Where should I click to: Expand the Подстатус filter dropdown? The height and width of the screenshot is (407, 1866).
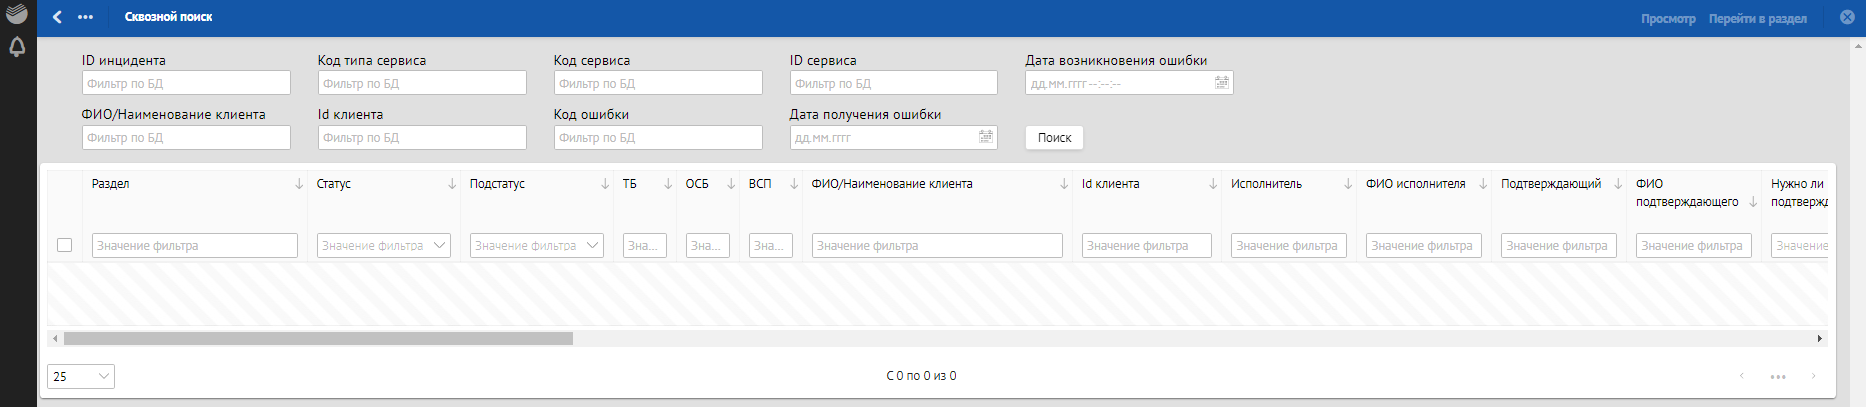pyautogui.click(x=592, y=245)
